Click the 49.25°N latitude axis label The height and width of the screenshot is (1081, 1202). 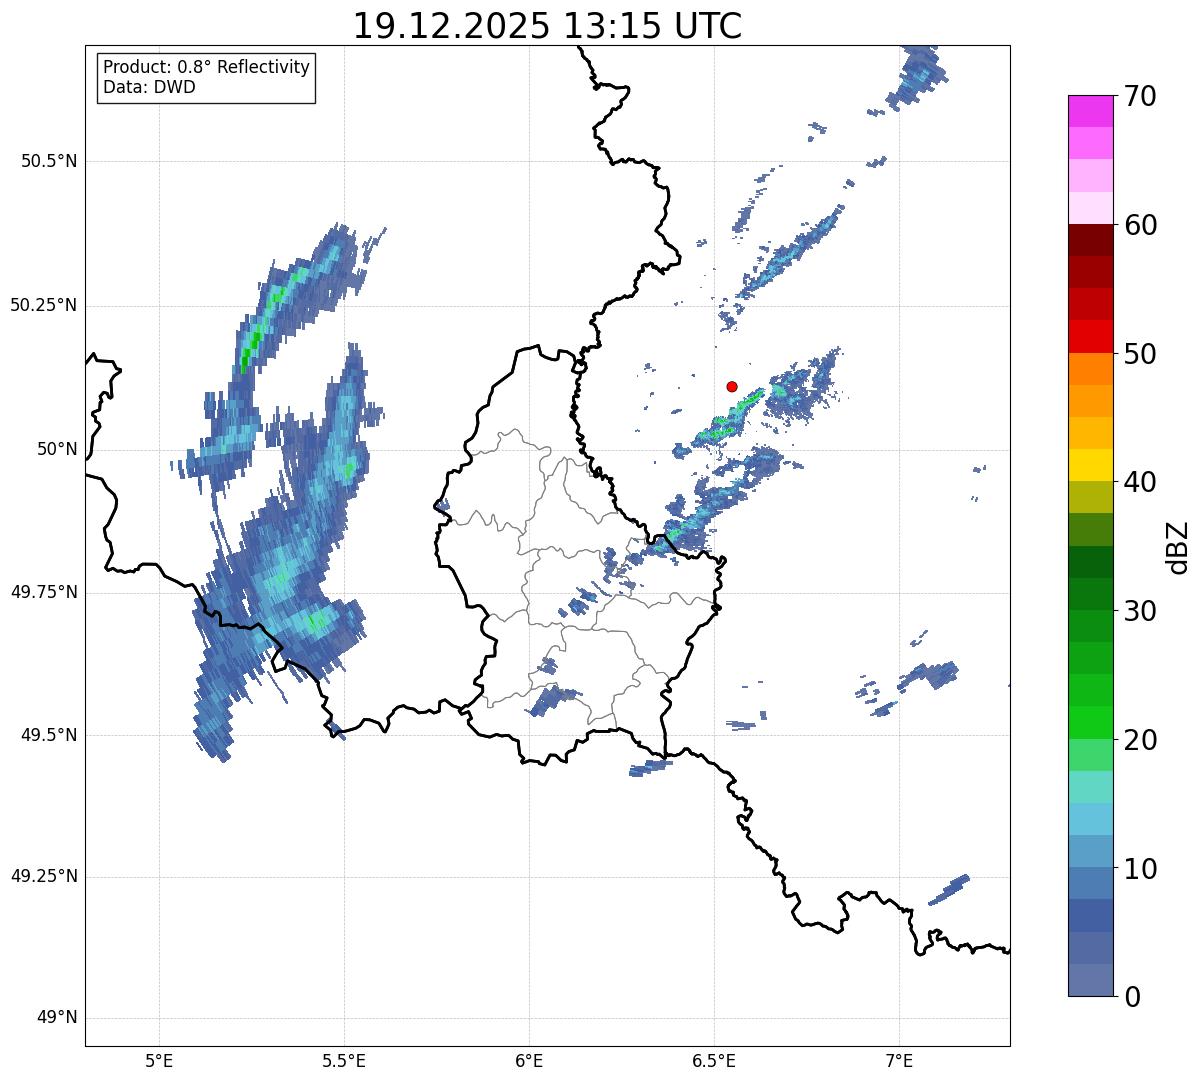pos(43,876)
